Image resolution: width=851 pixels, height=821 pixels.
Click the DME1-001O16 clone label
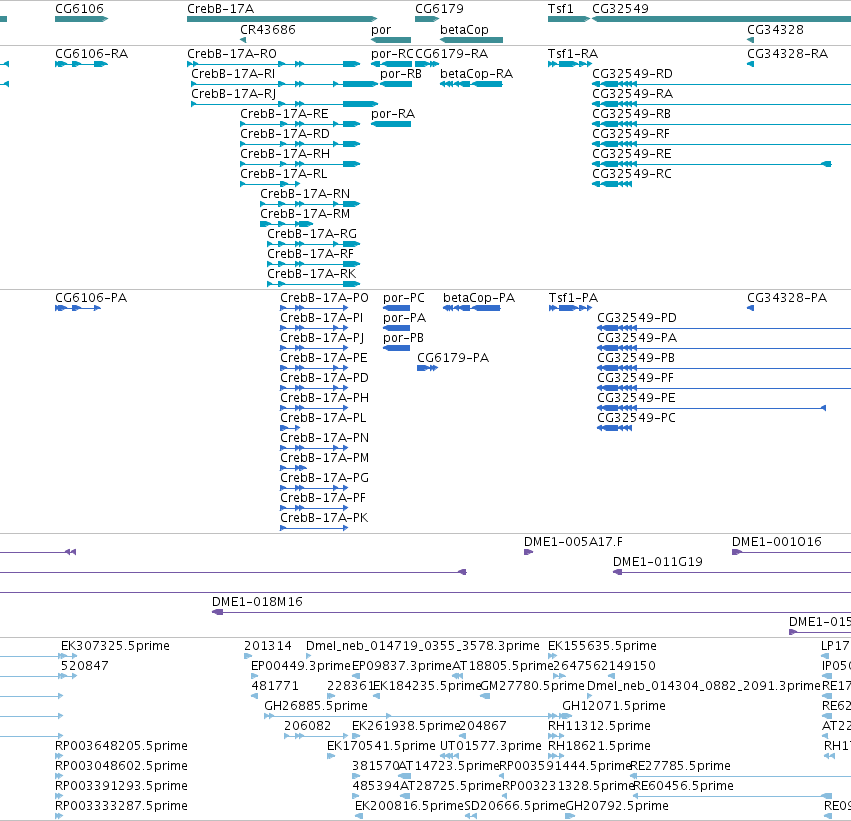(777, 542)
